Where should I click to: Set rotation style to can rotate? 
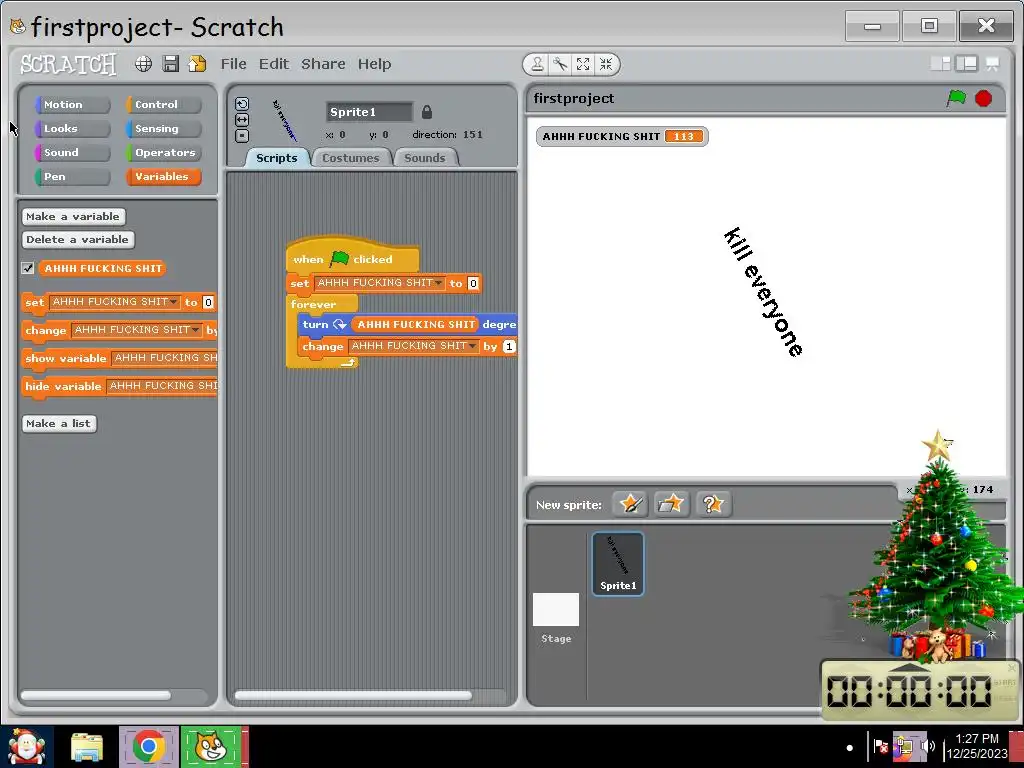[x=242, y=104]
